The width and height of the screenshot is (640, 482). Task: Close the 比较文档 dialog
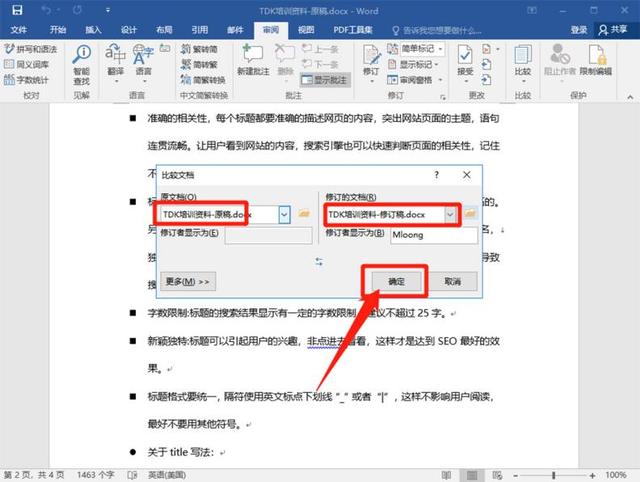click(467, 175)
